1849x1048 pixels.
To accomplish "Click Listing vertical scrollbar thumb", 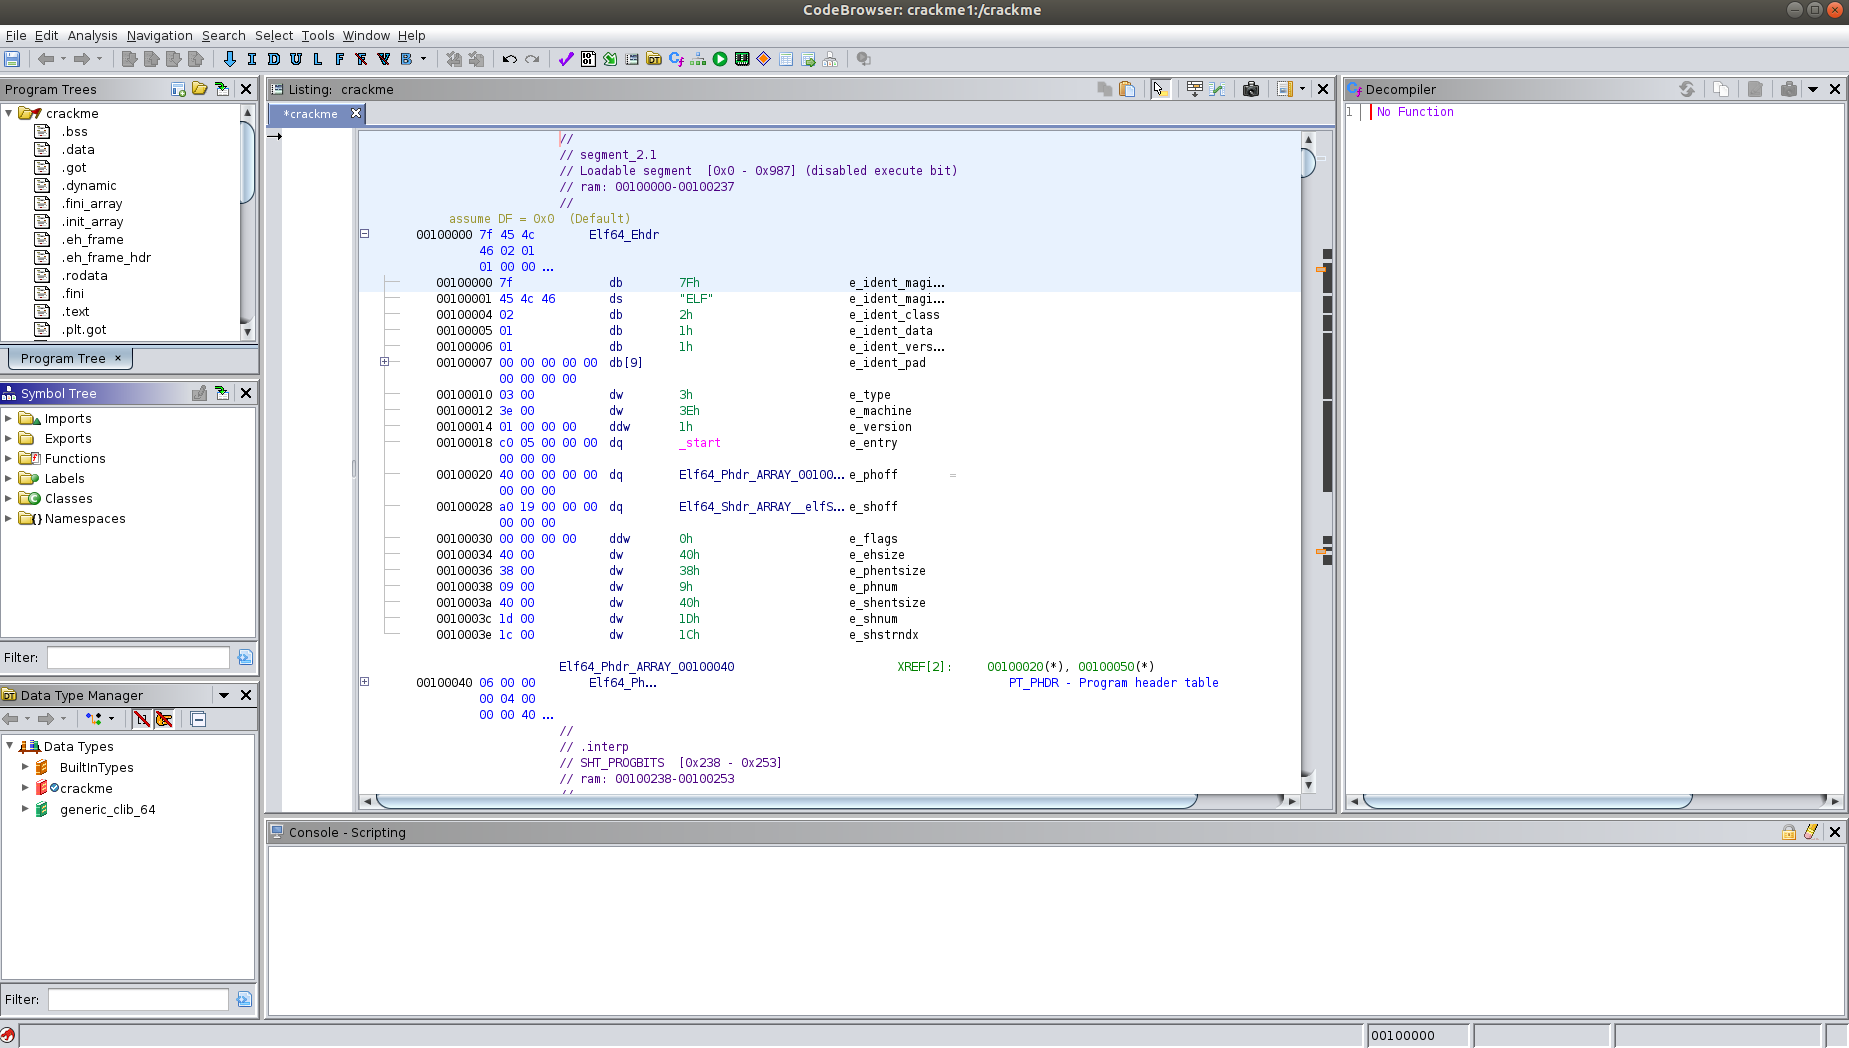I will click(1308, 162).
